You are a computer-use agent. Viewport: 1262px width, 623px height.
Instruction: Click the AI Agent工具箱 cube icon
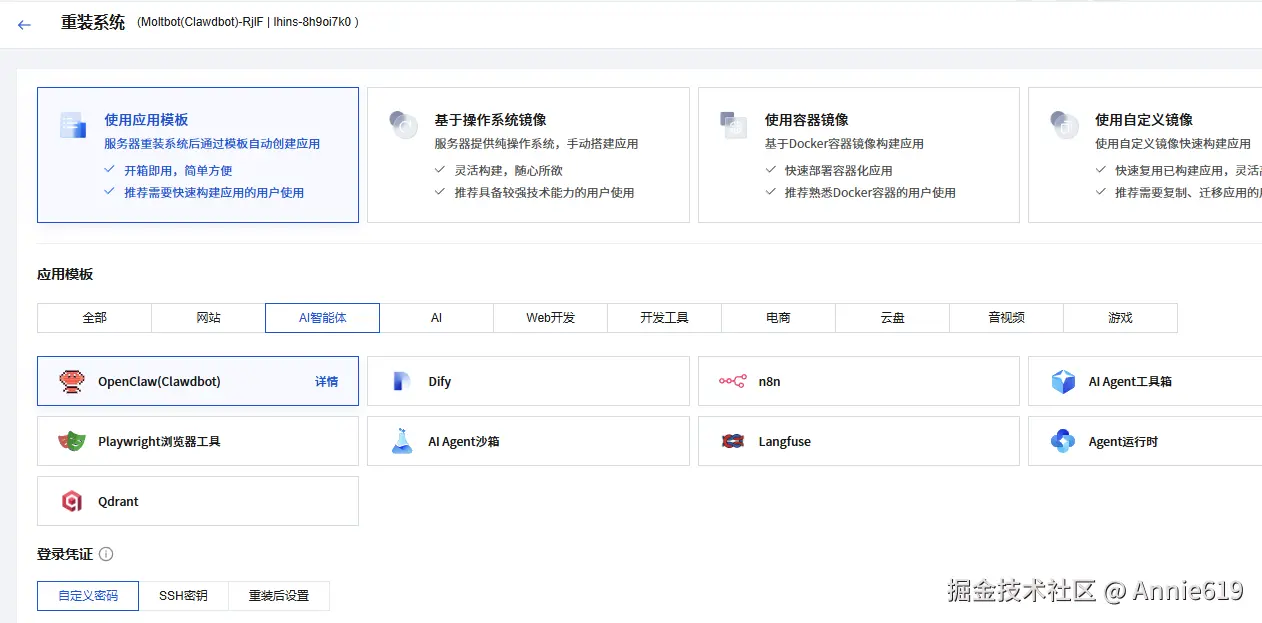[1063, 381]
